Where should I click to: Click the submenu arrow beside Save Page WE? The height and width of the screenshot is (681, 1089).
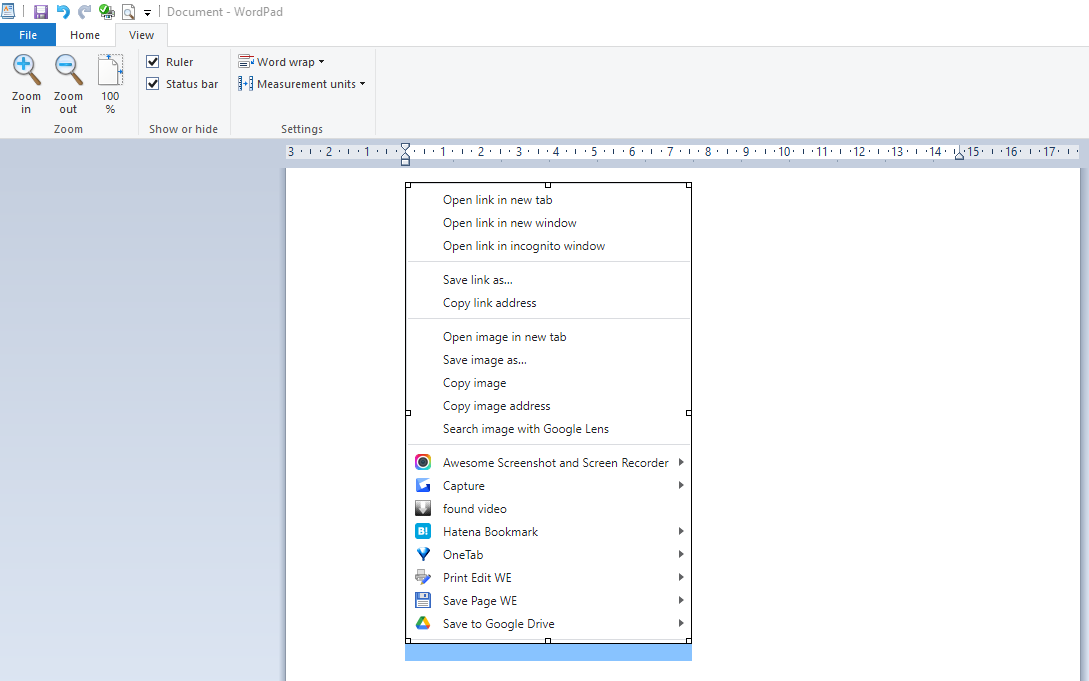point(681,600)
